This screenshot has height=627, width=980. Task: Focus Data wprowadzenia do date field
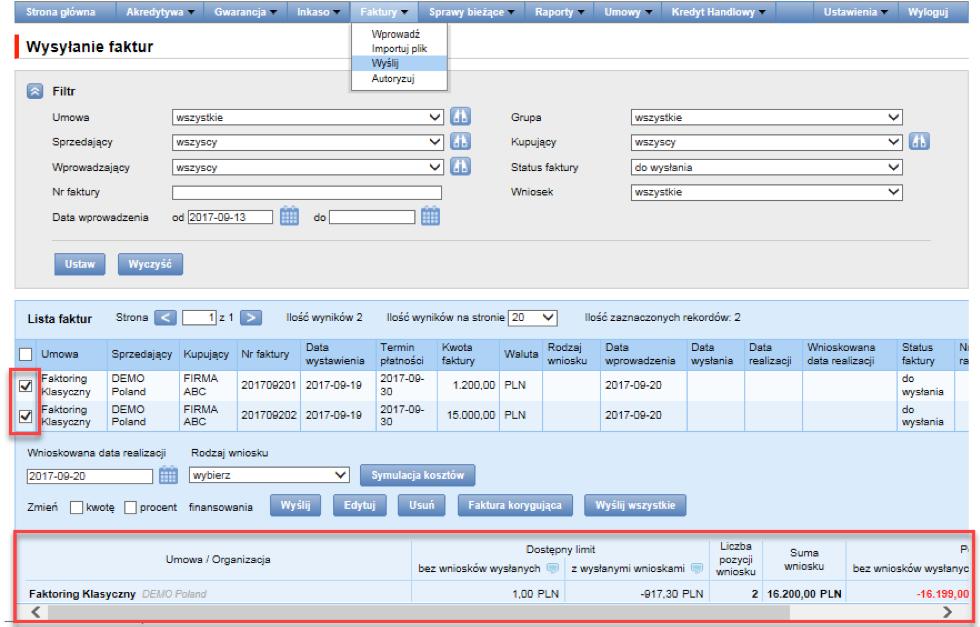372,217
